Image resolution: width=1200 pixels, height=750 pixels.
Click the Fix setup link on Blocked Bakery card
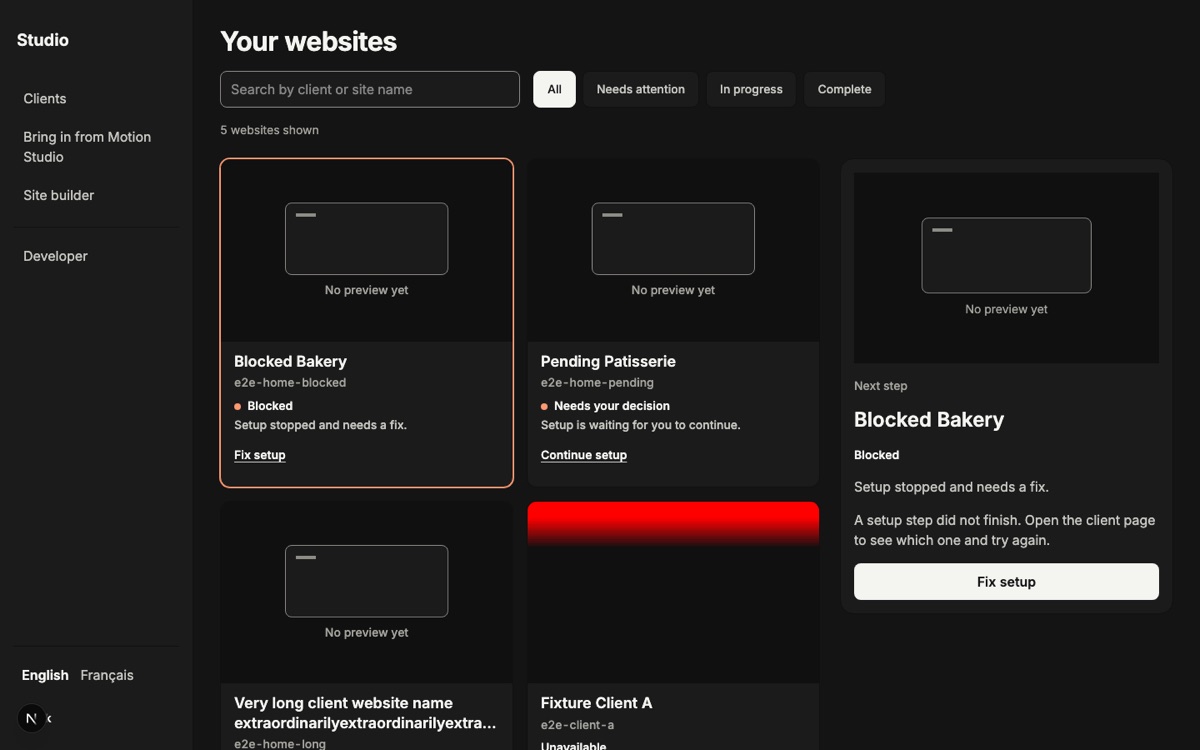(260, 455)
